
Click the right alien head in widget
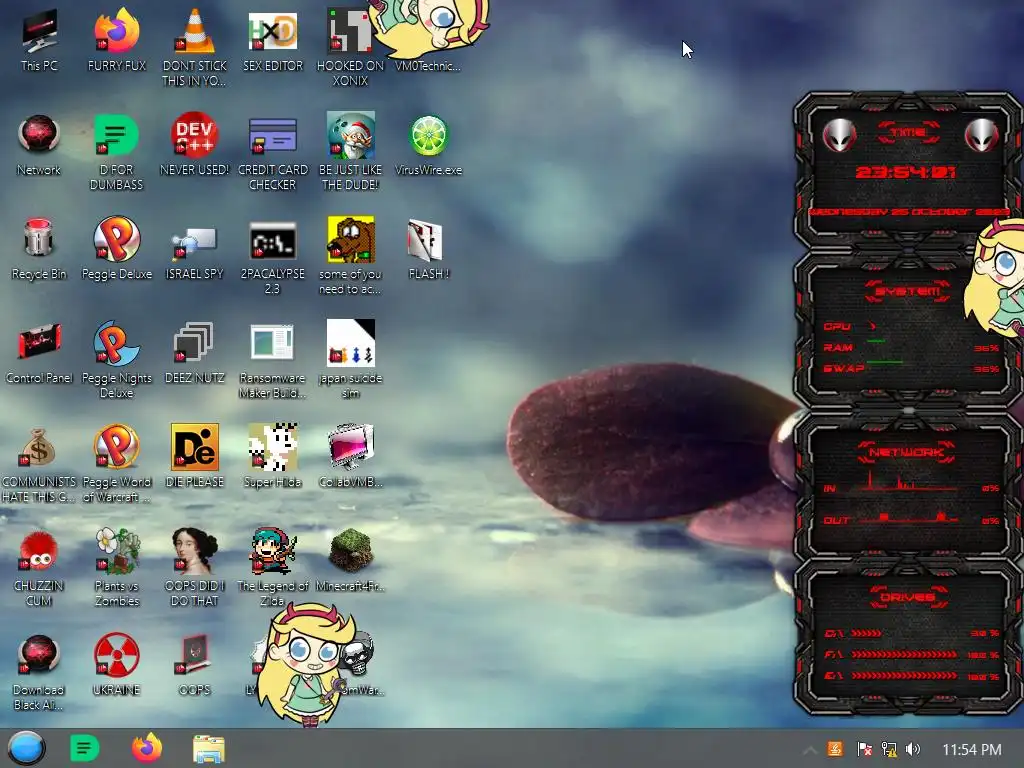[x=981, y=135]
